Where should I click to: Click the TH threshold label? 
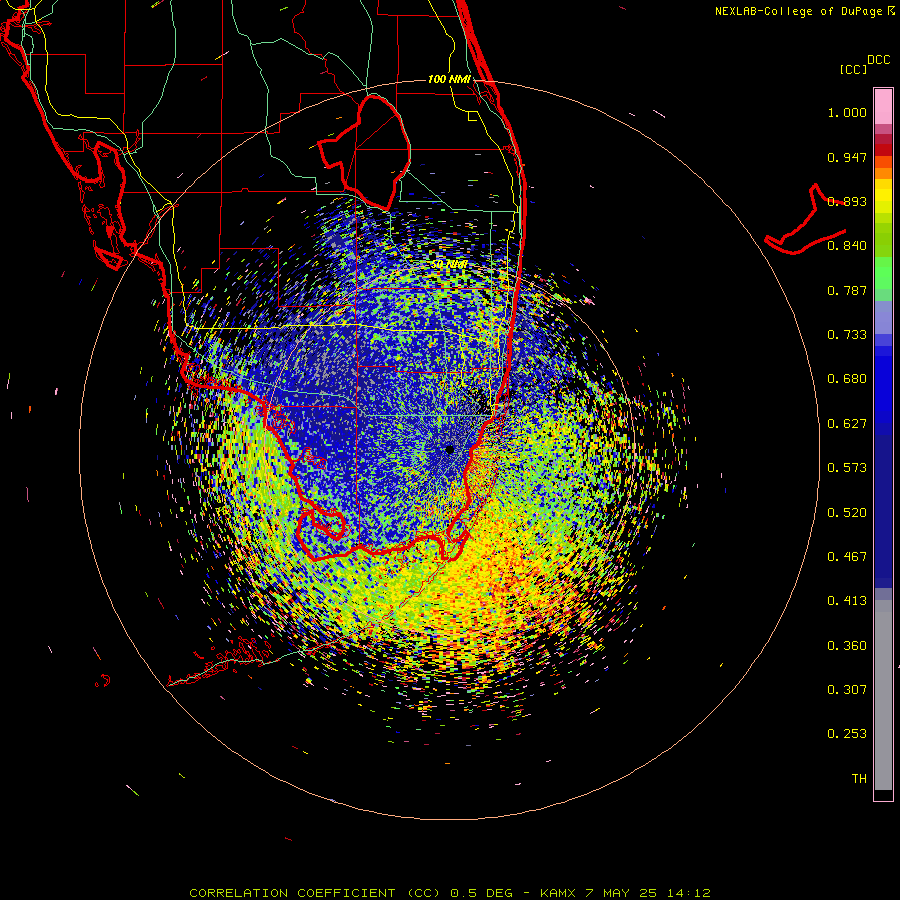point(859,779)
